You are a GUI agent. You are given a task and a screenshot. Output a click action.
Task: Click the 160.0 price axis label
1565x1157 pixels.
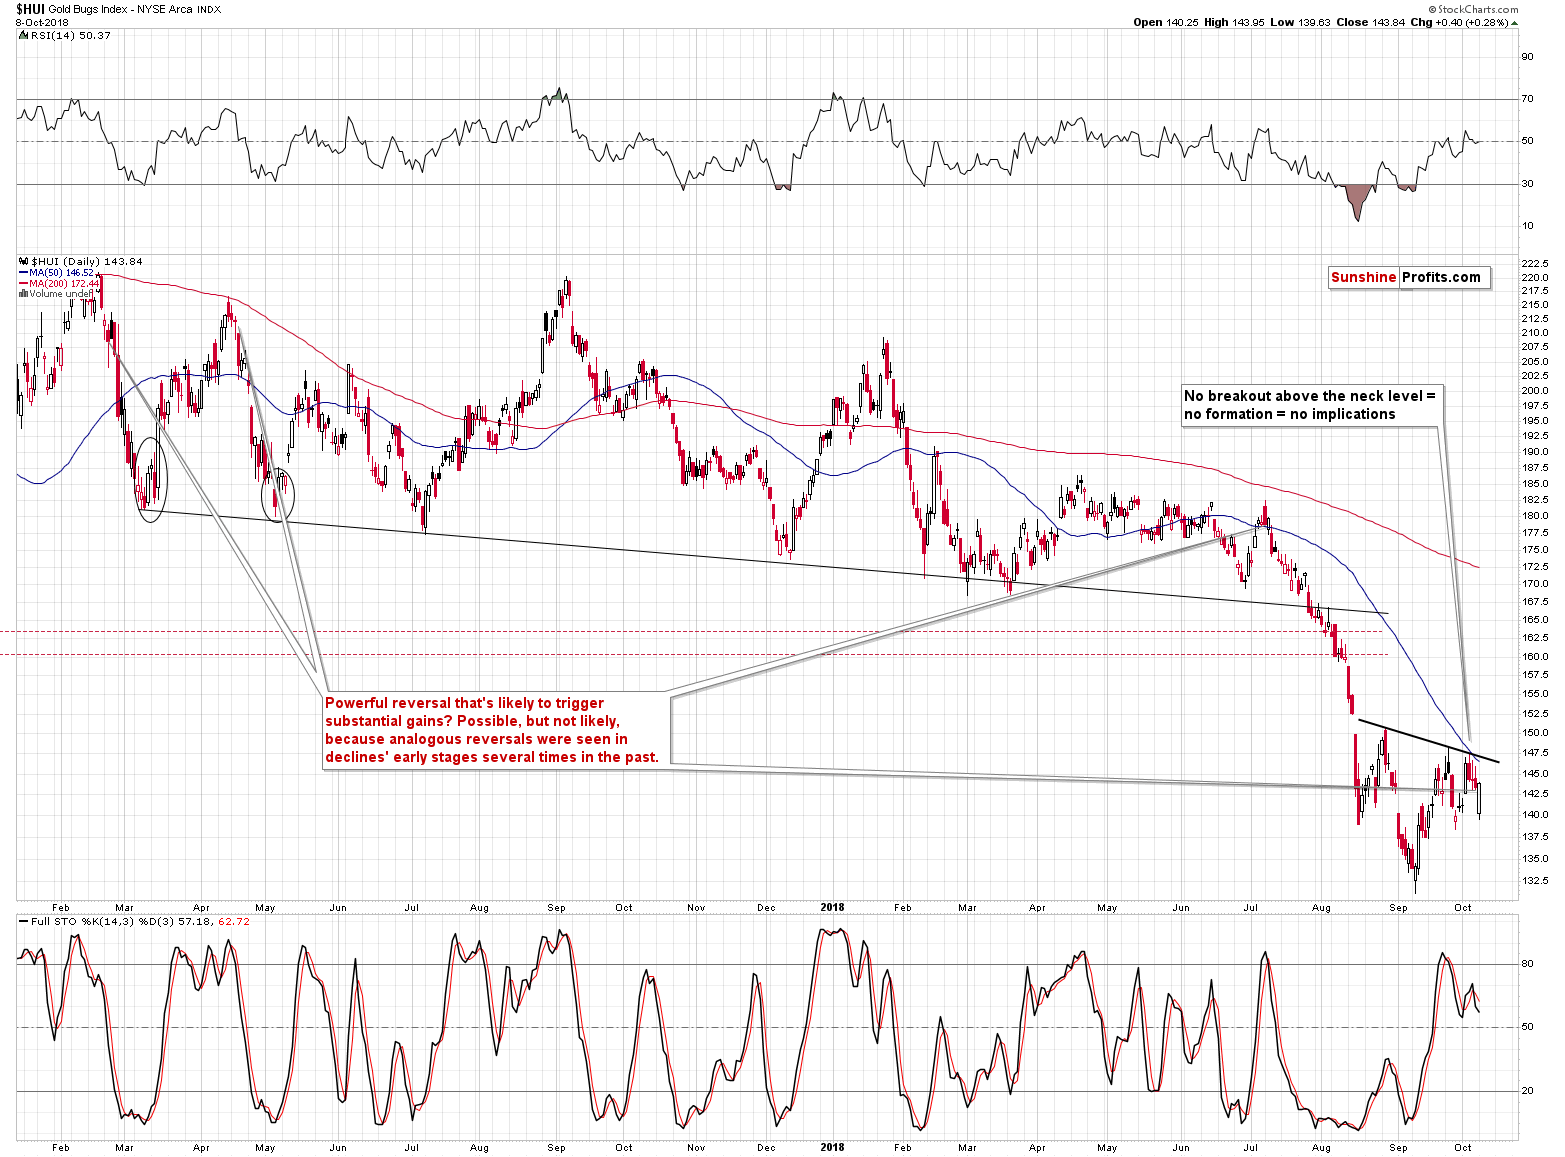pyautogui.click(x=1535, y=657)
